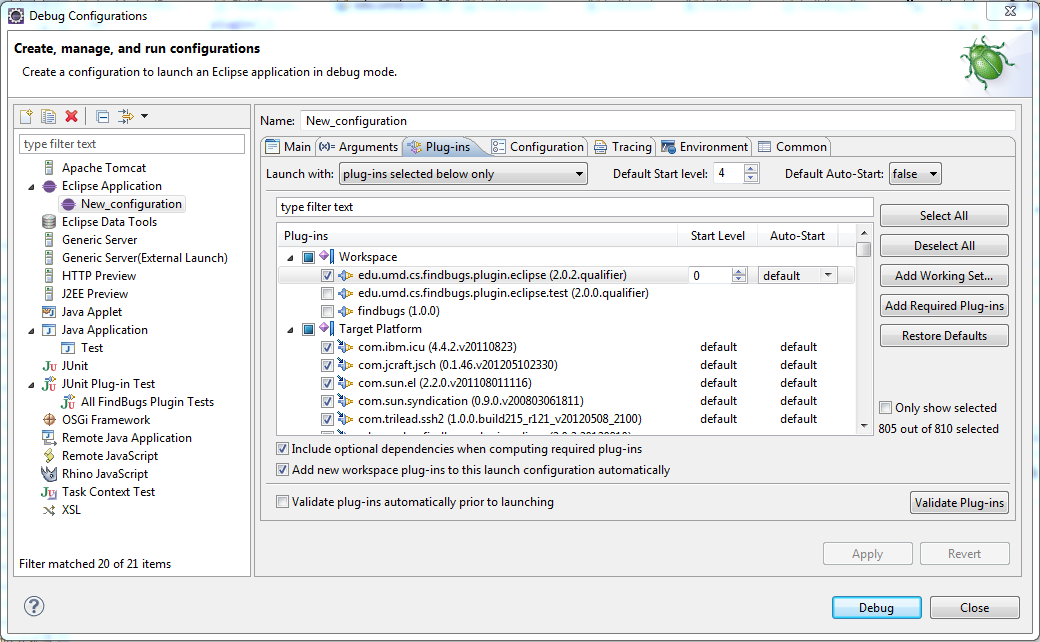Collapse the Workspace plug-ins group

tap(290, 257)
